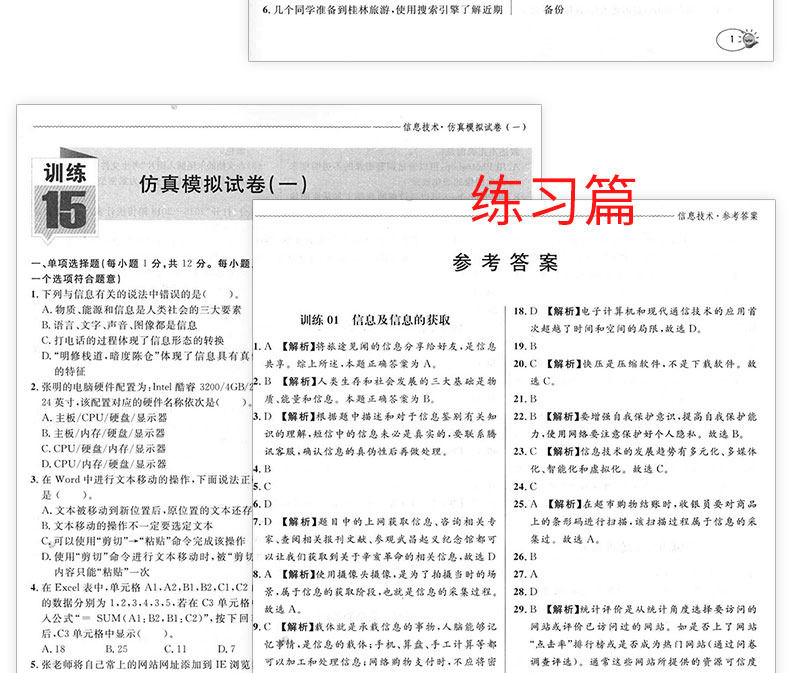Click option A. 主板/CPU/硬盘/显示器

[104, 418]
